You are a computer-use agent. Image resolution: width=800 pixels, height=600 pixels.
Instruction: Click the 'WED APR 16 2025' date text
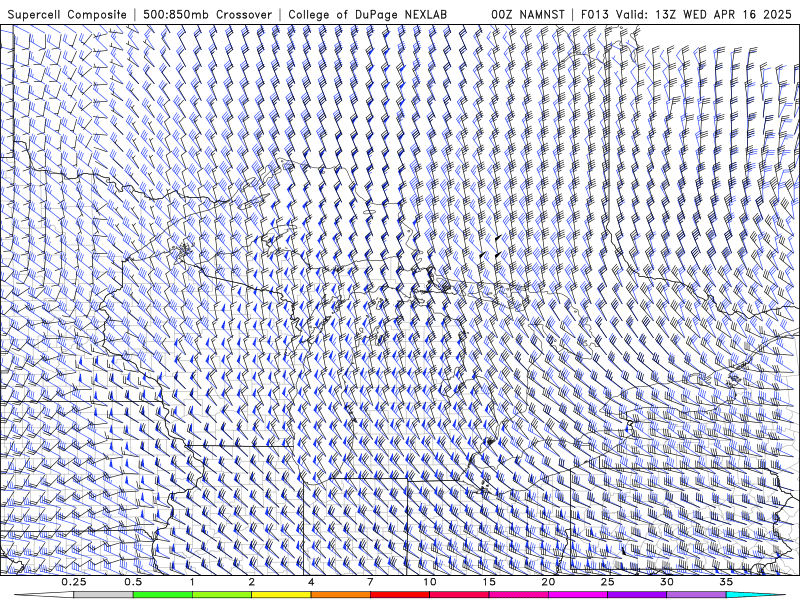737,14
